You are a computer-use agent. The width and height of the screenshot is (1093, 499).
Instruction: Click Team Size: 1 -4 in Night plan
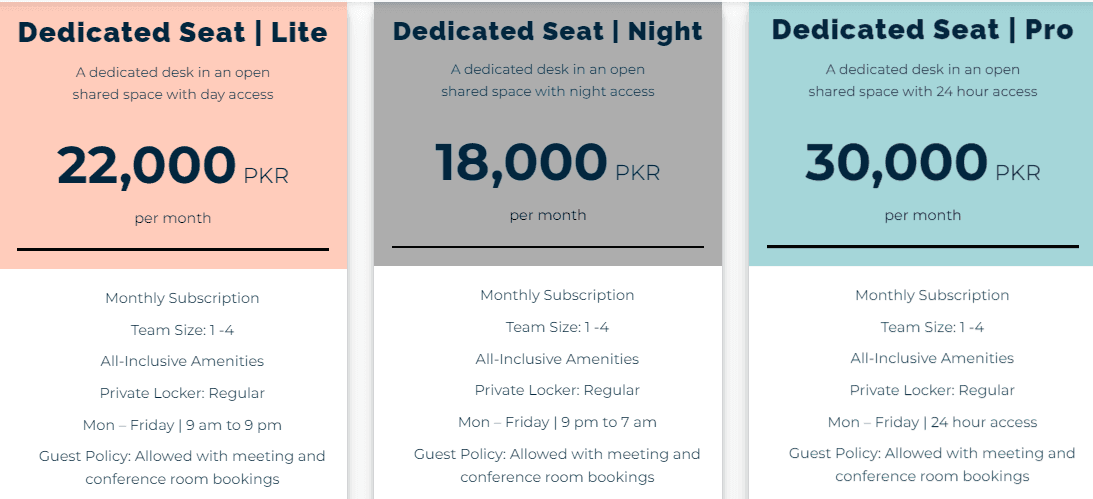[557, 327]
